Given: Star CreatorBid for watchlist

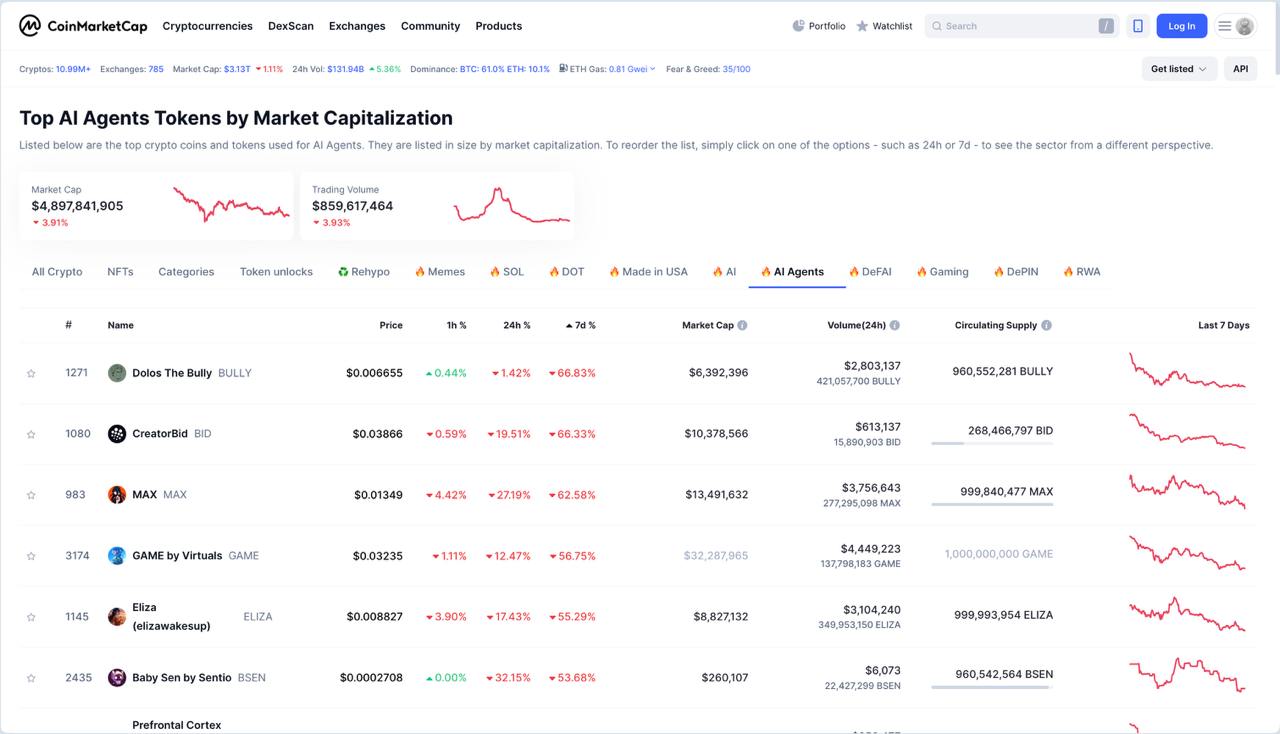Looking at the screenshot, I should click(31, 434).
